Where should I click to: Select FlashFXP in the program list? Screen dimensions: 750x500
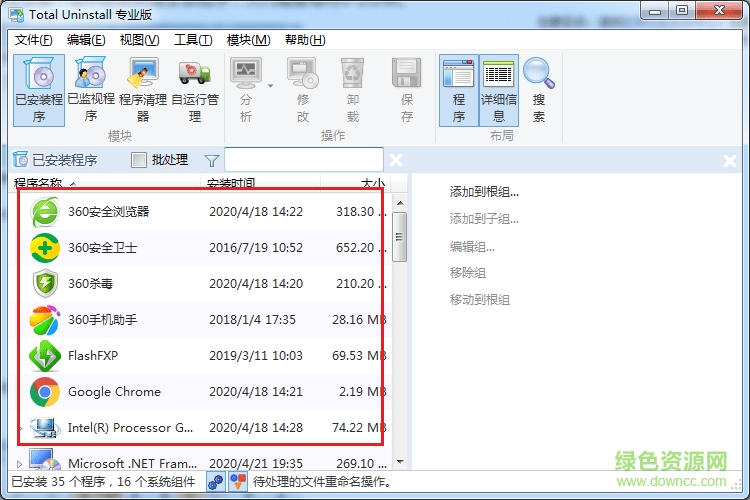(93, 356)
